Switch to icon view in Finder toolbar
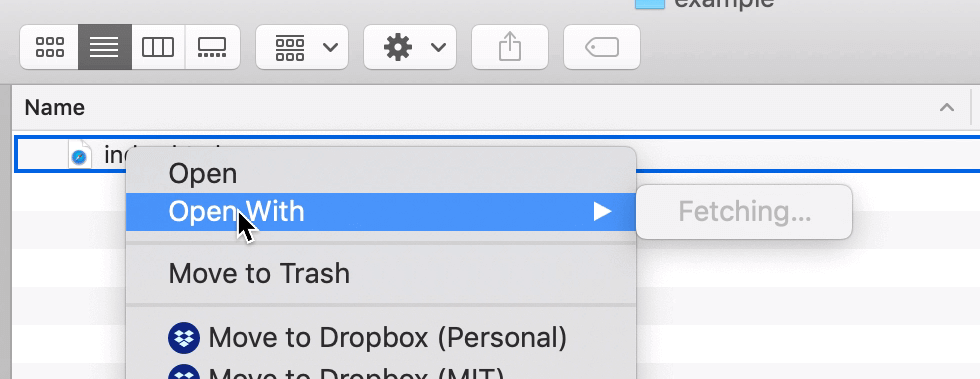This screenshot has width=980, height=379. pyautogui.click(x=49, y=47)
